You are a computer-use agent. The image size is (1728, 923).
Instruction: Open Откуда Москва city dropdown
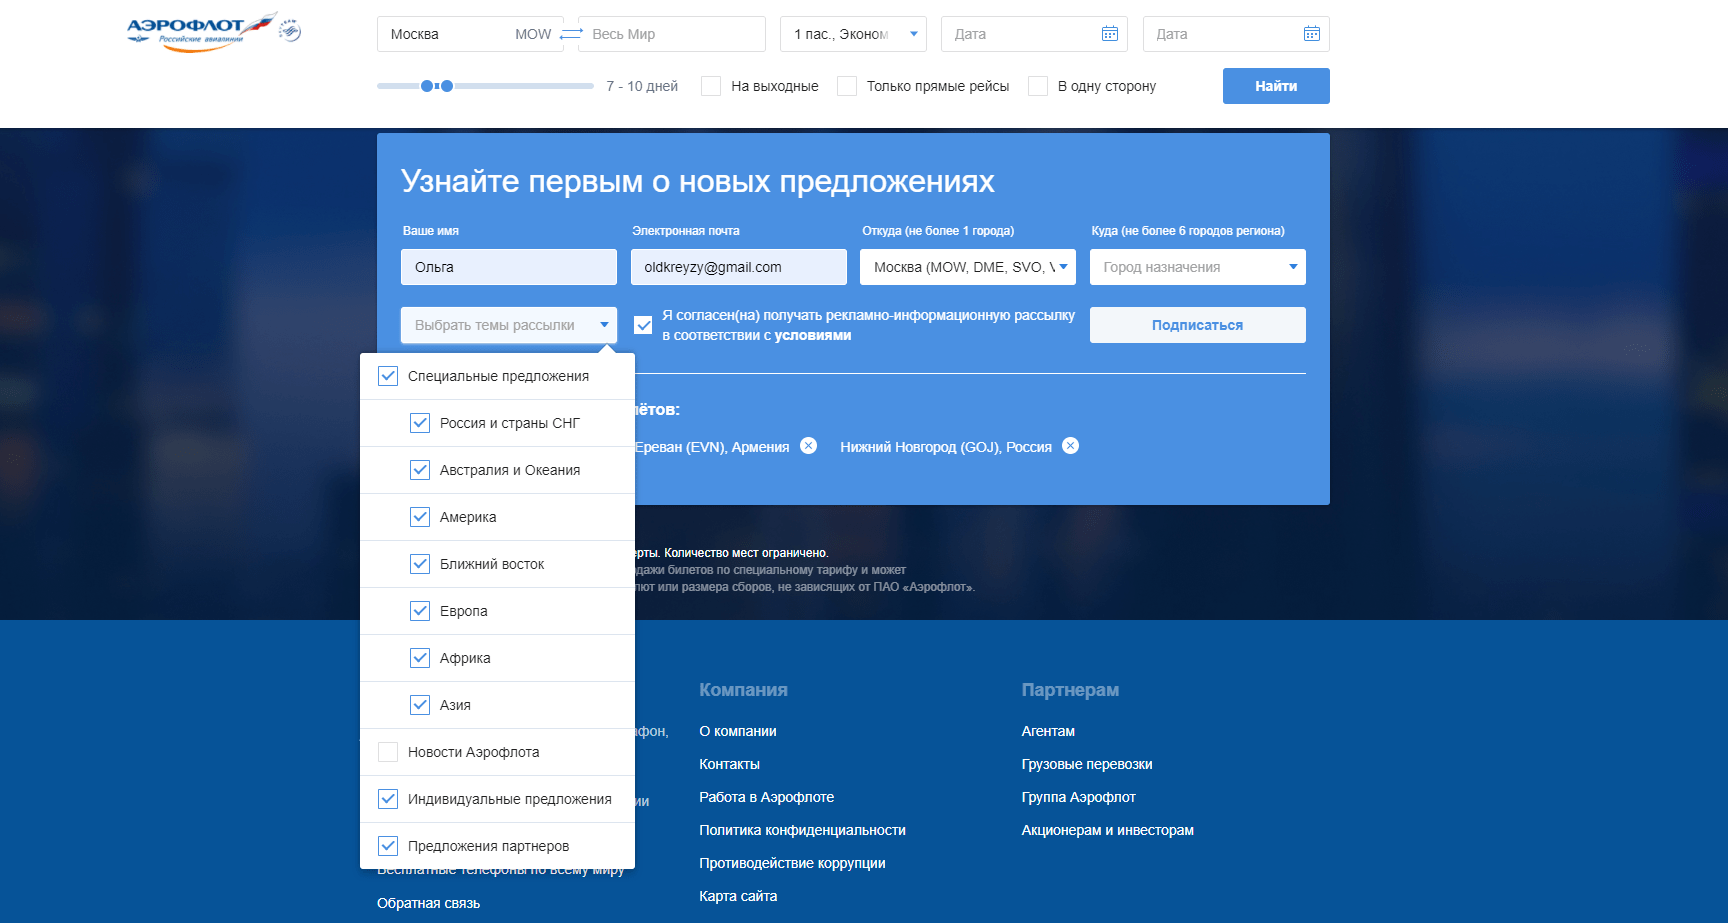pyautogui.click(x=968, y=267)
